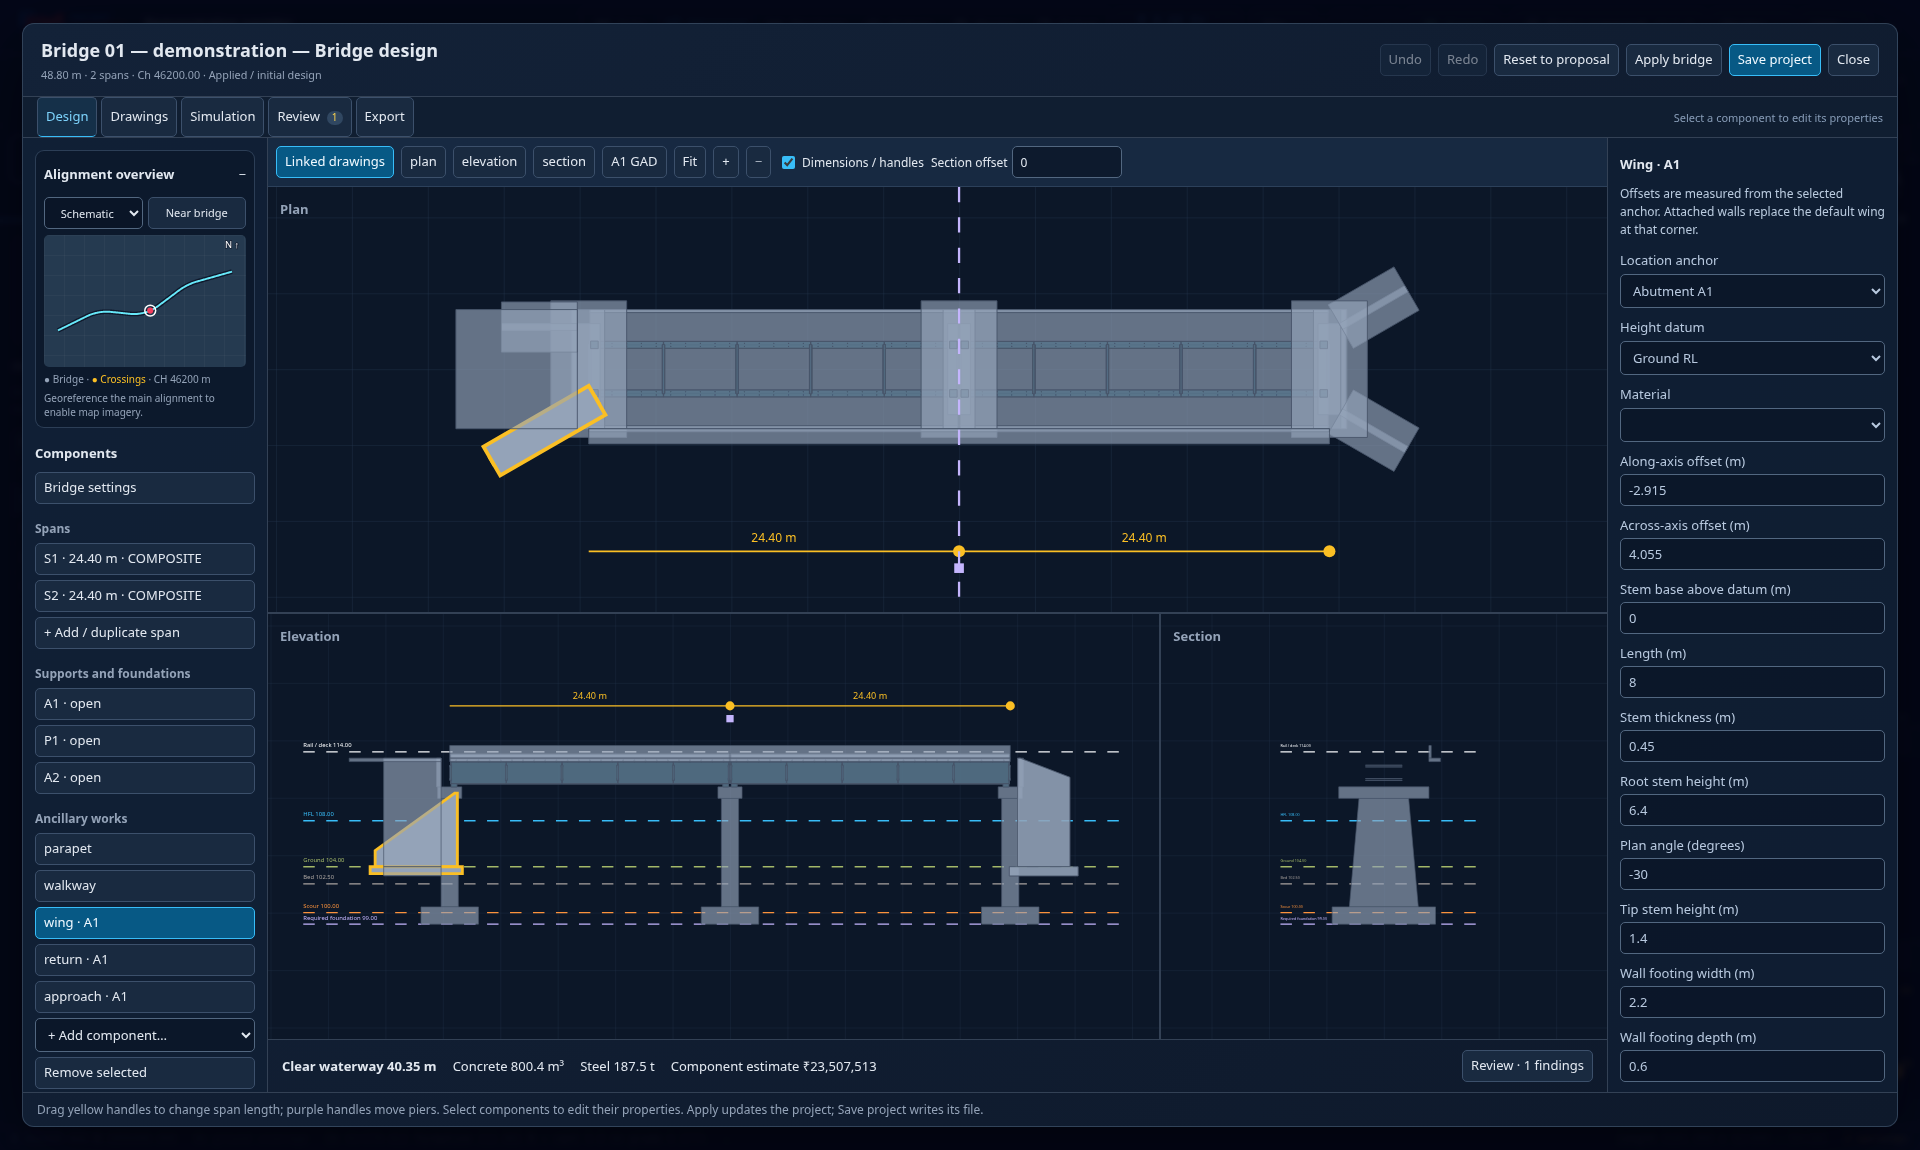Click the Along-axis offset field

pos(1752,490)
